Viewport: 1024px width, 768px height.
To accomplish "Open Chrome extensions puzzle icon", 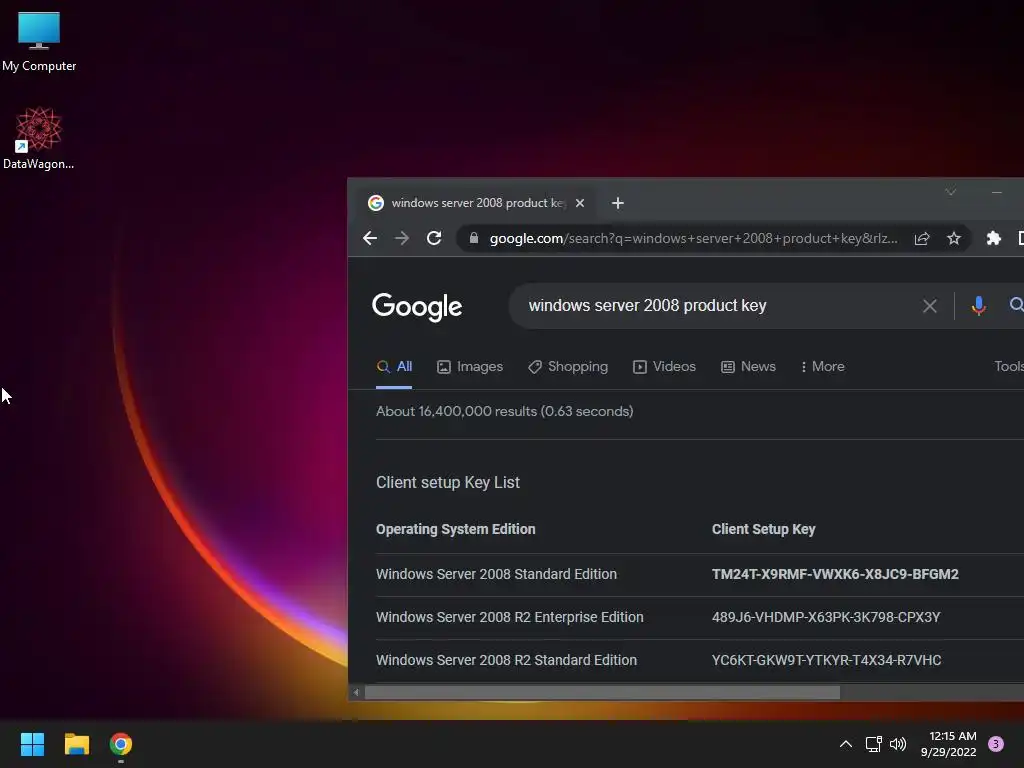I will click(x=993, y=238).
